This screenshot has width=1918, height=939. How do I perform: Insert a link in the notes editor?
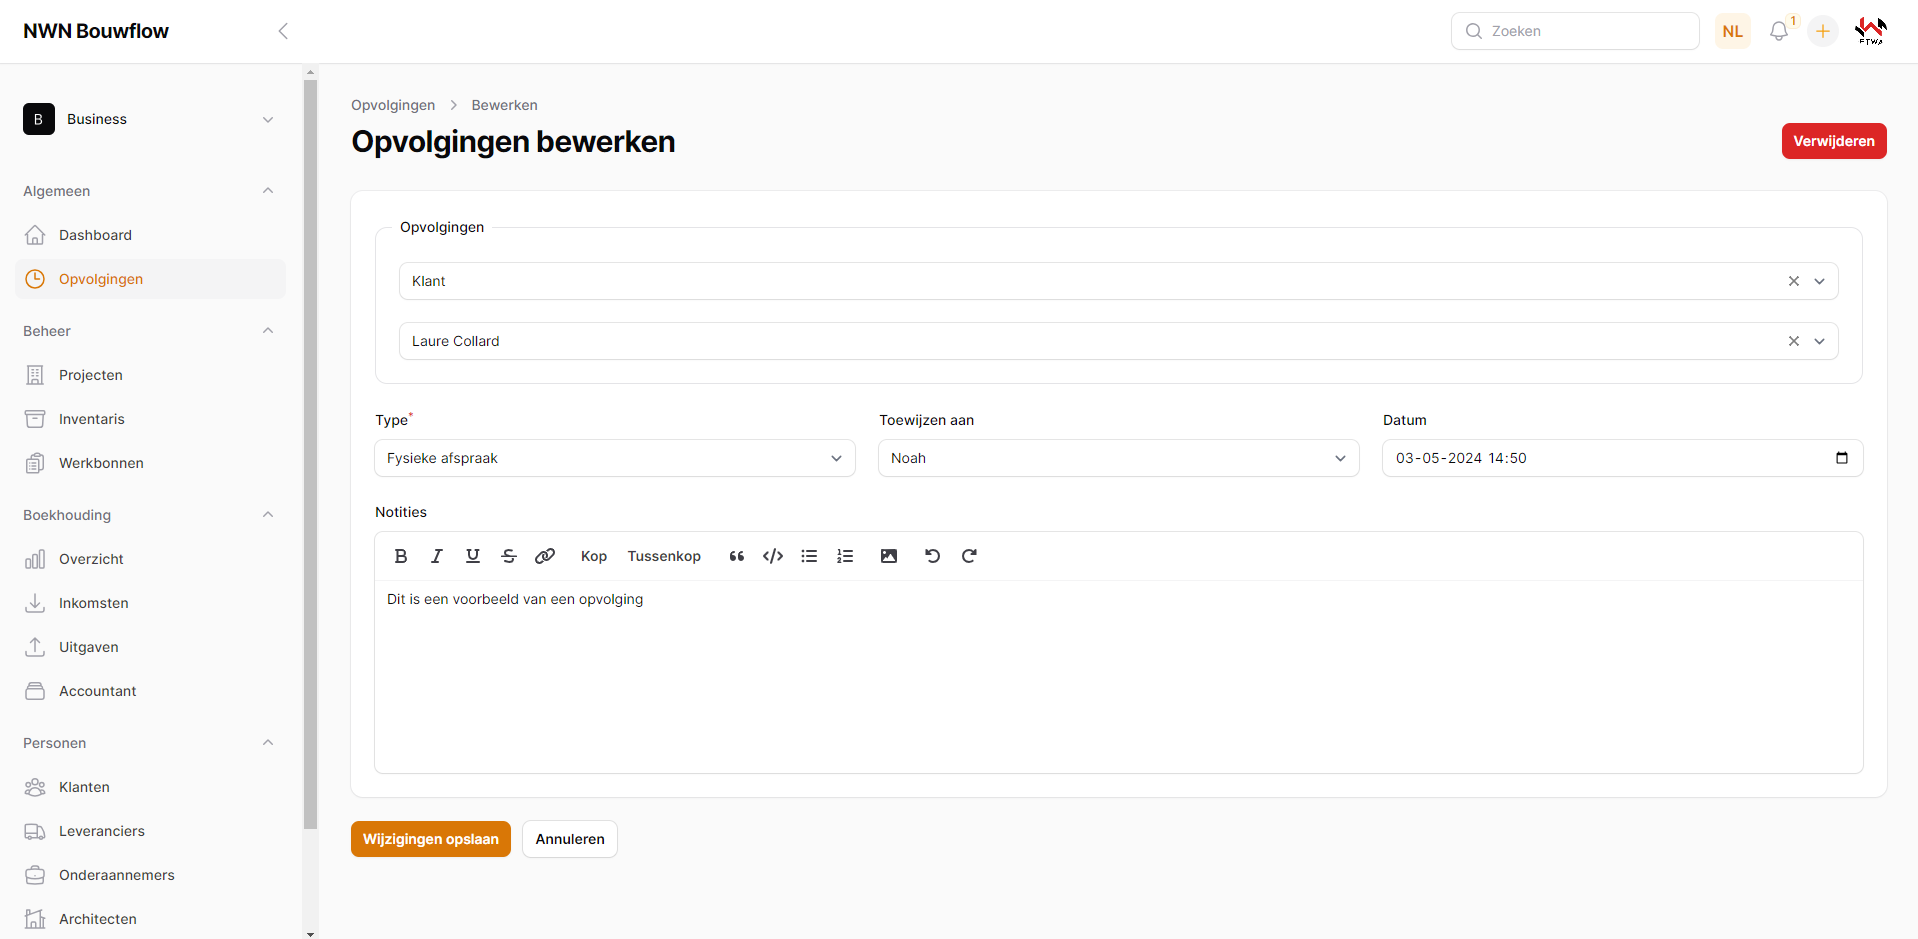tap(545, 556)
